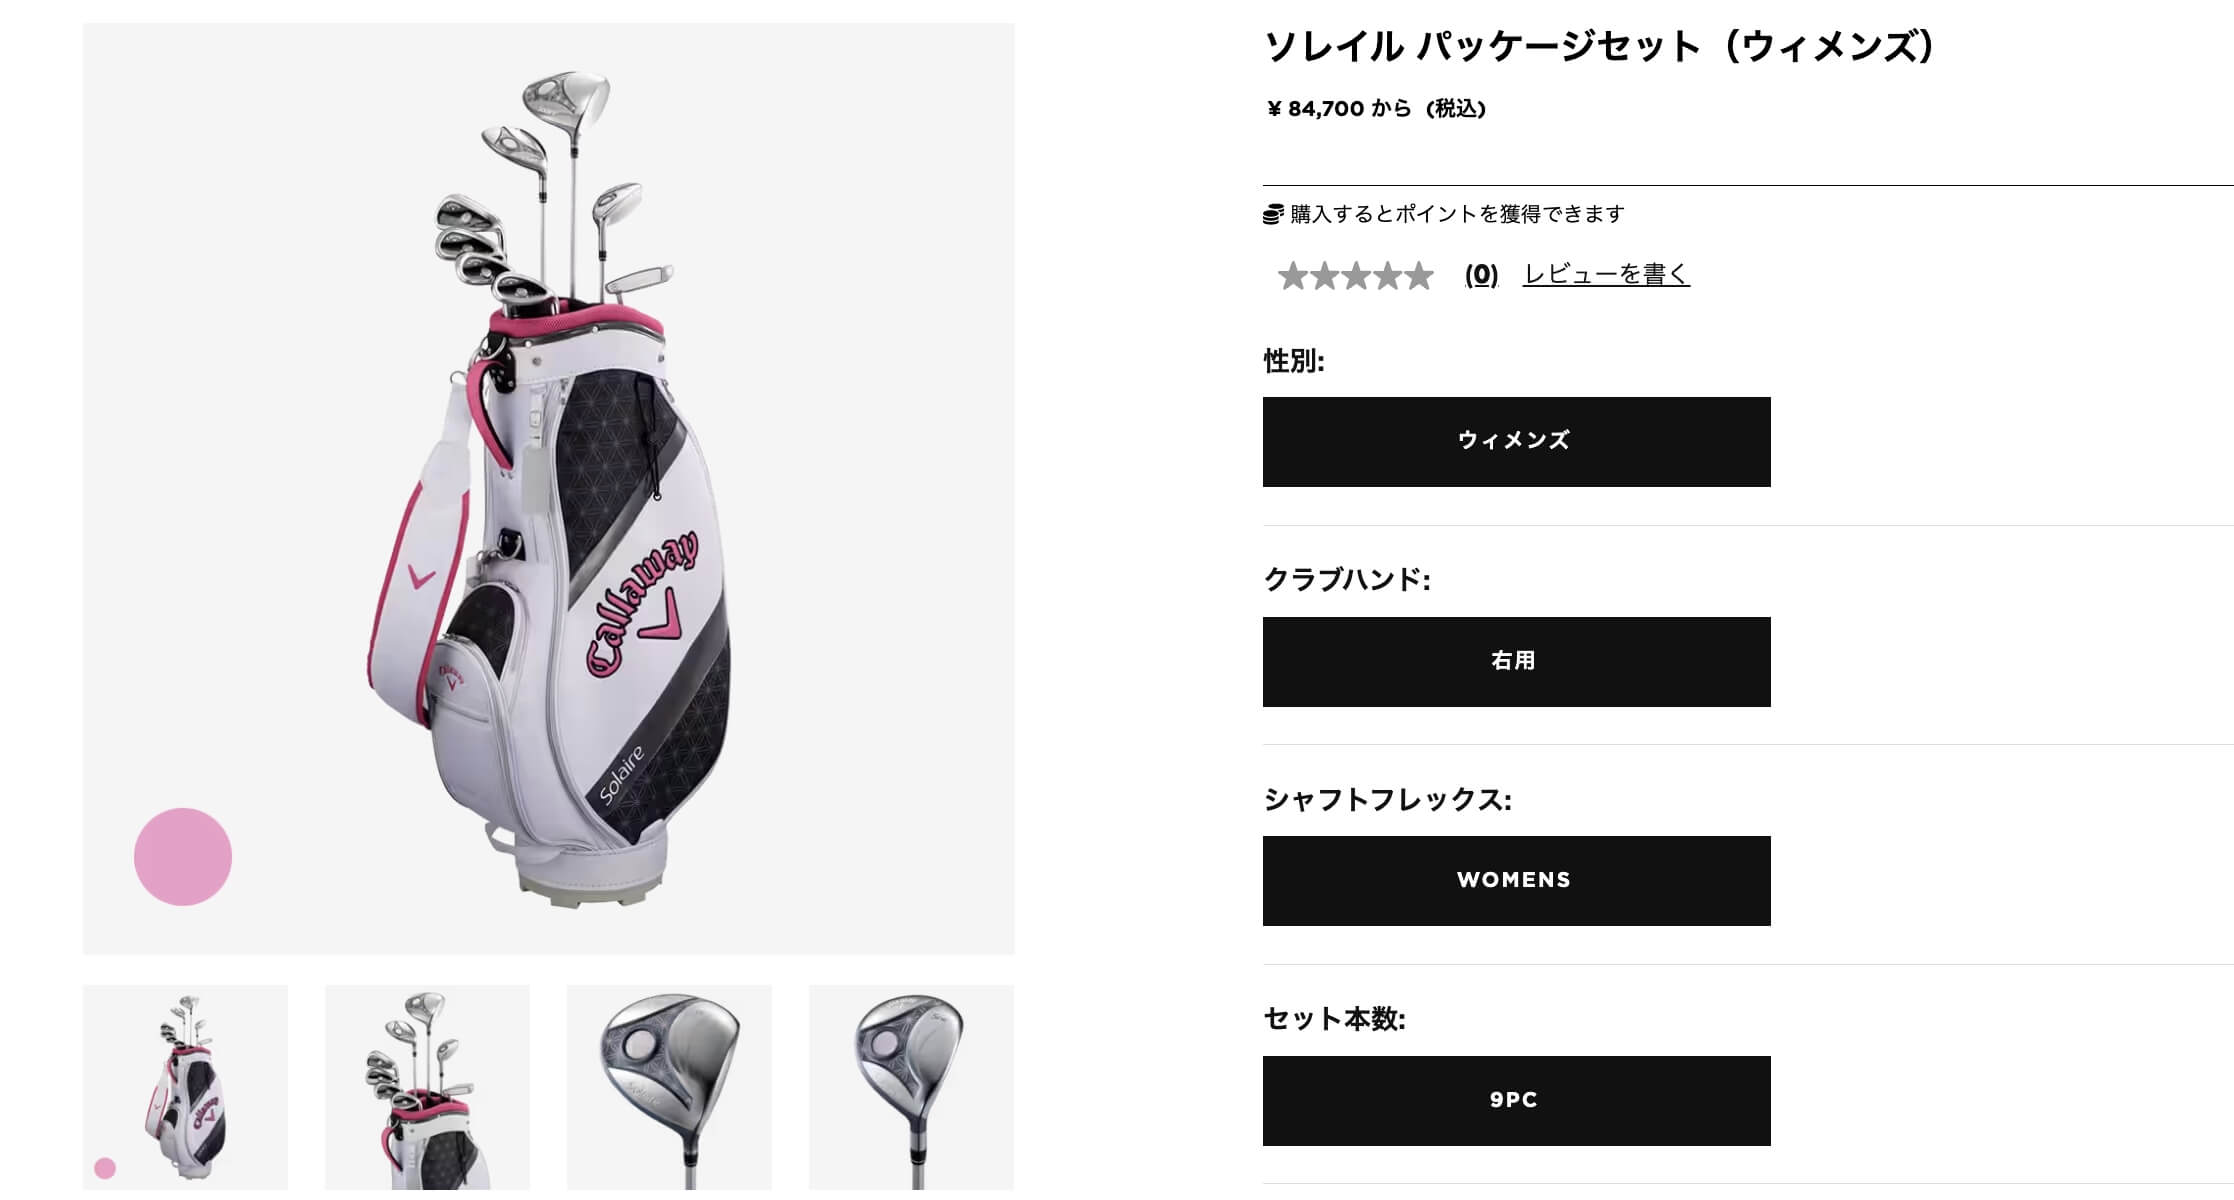
Task: Click the fourth rating star
Action: coord(1387,275)
